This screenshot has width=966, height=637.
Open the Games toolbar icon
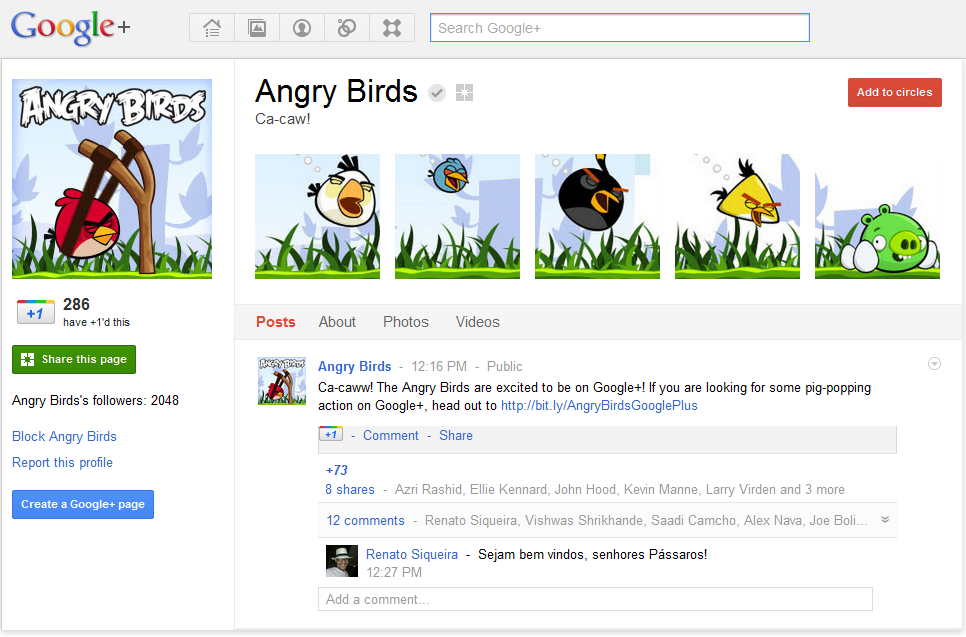point(392,28)
